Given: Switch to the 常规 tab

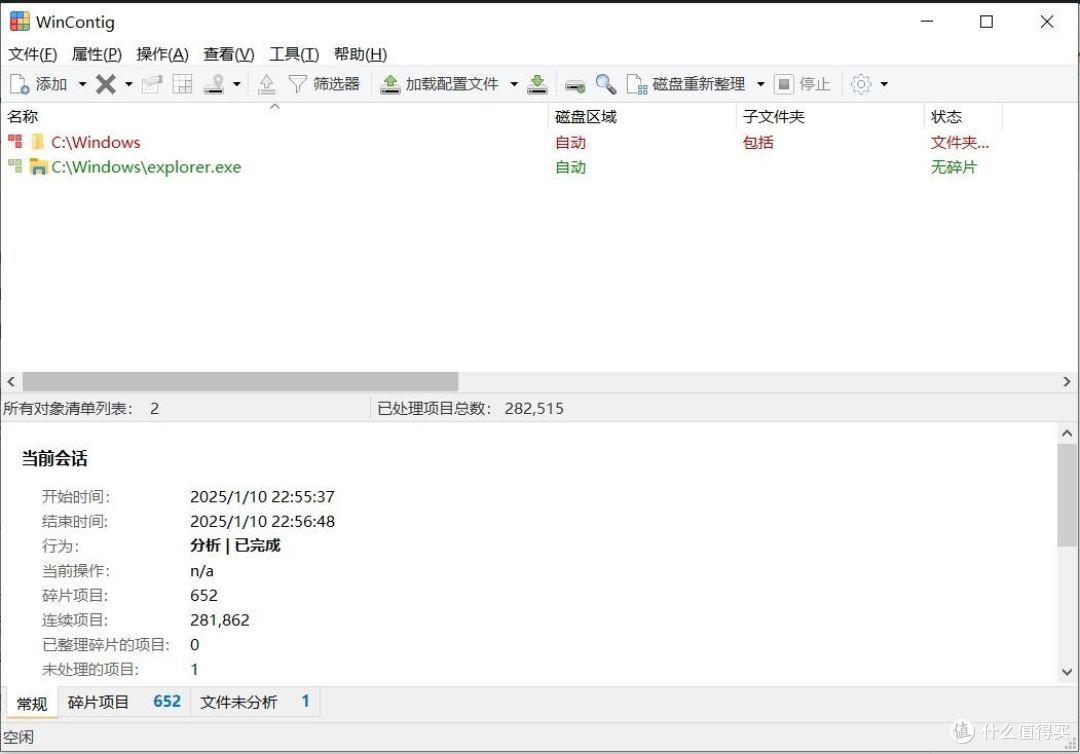Looking at the screenshot, I should click(x=32, y=703).
